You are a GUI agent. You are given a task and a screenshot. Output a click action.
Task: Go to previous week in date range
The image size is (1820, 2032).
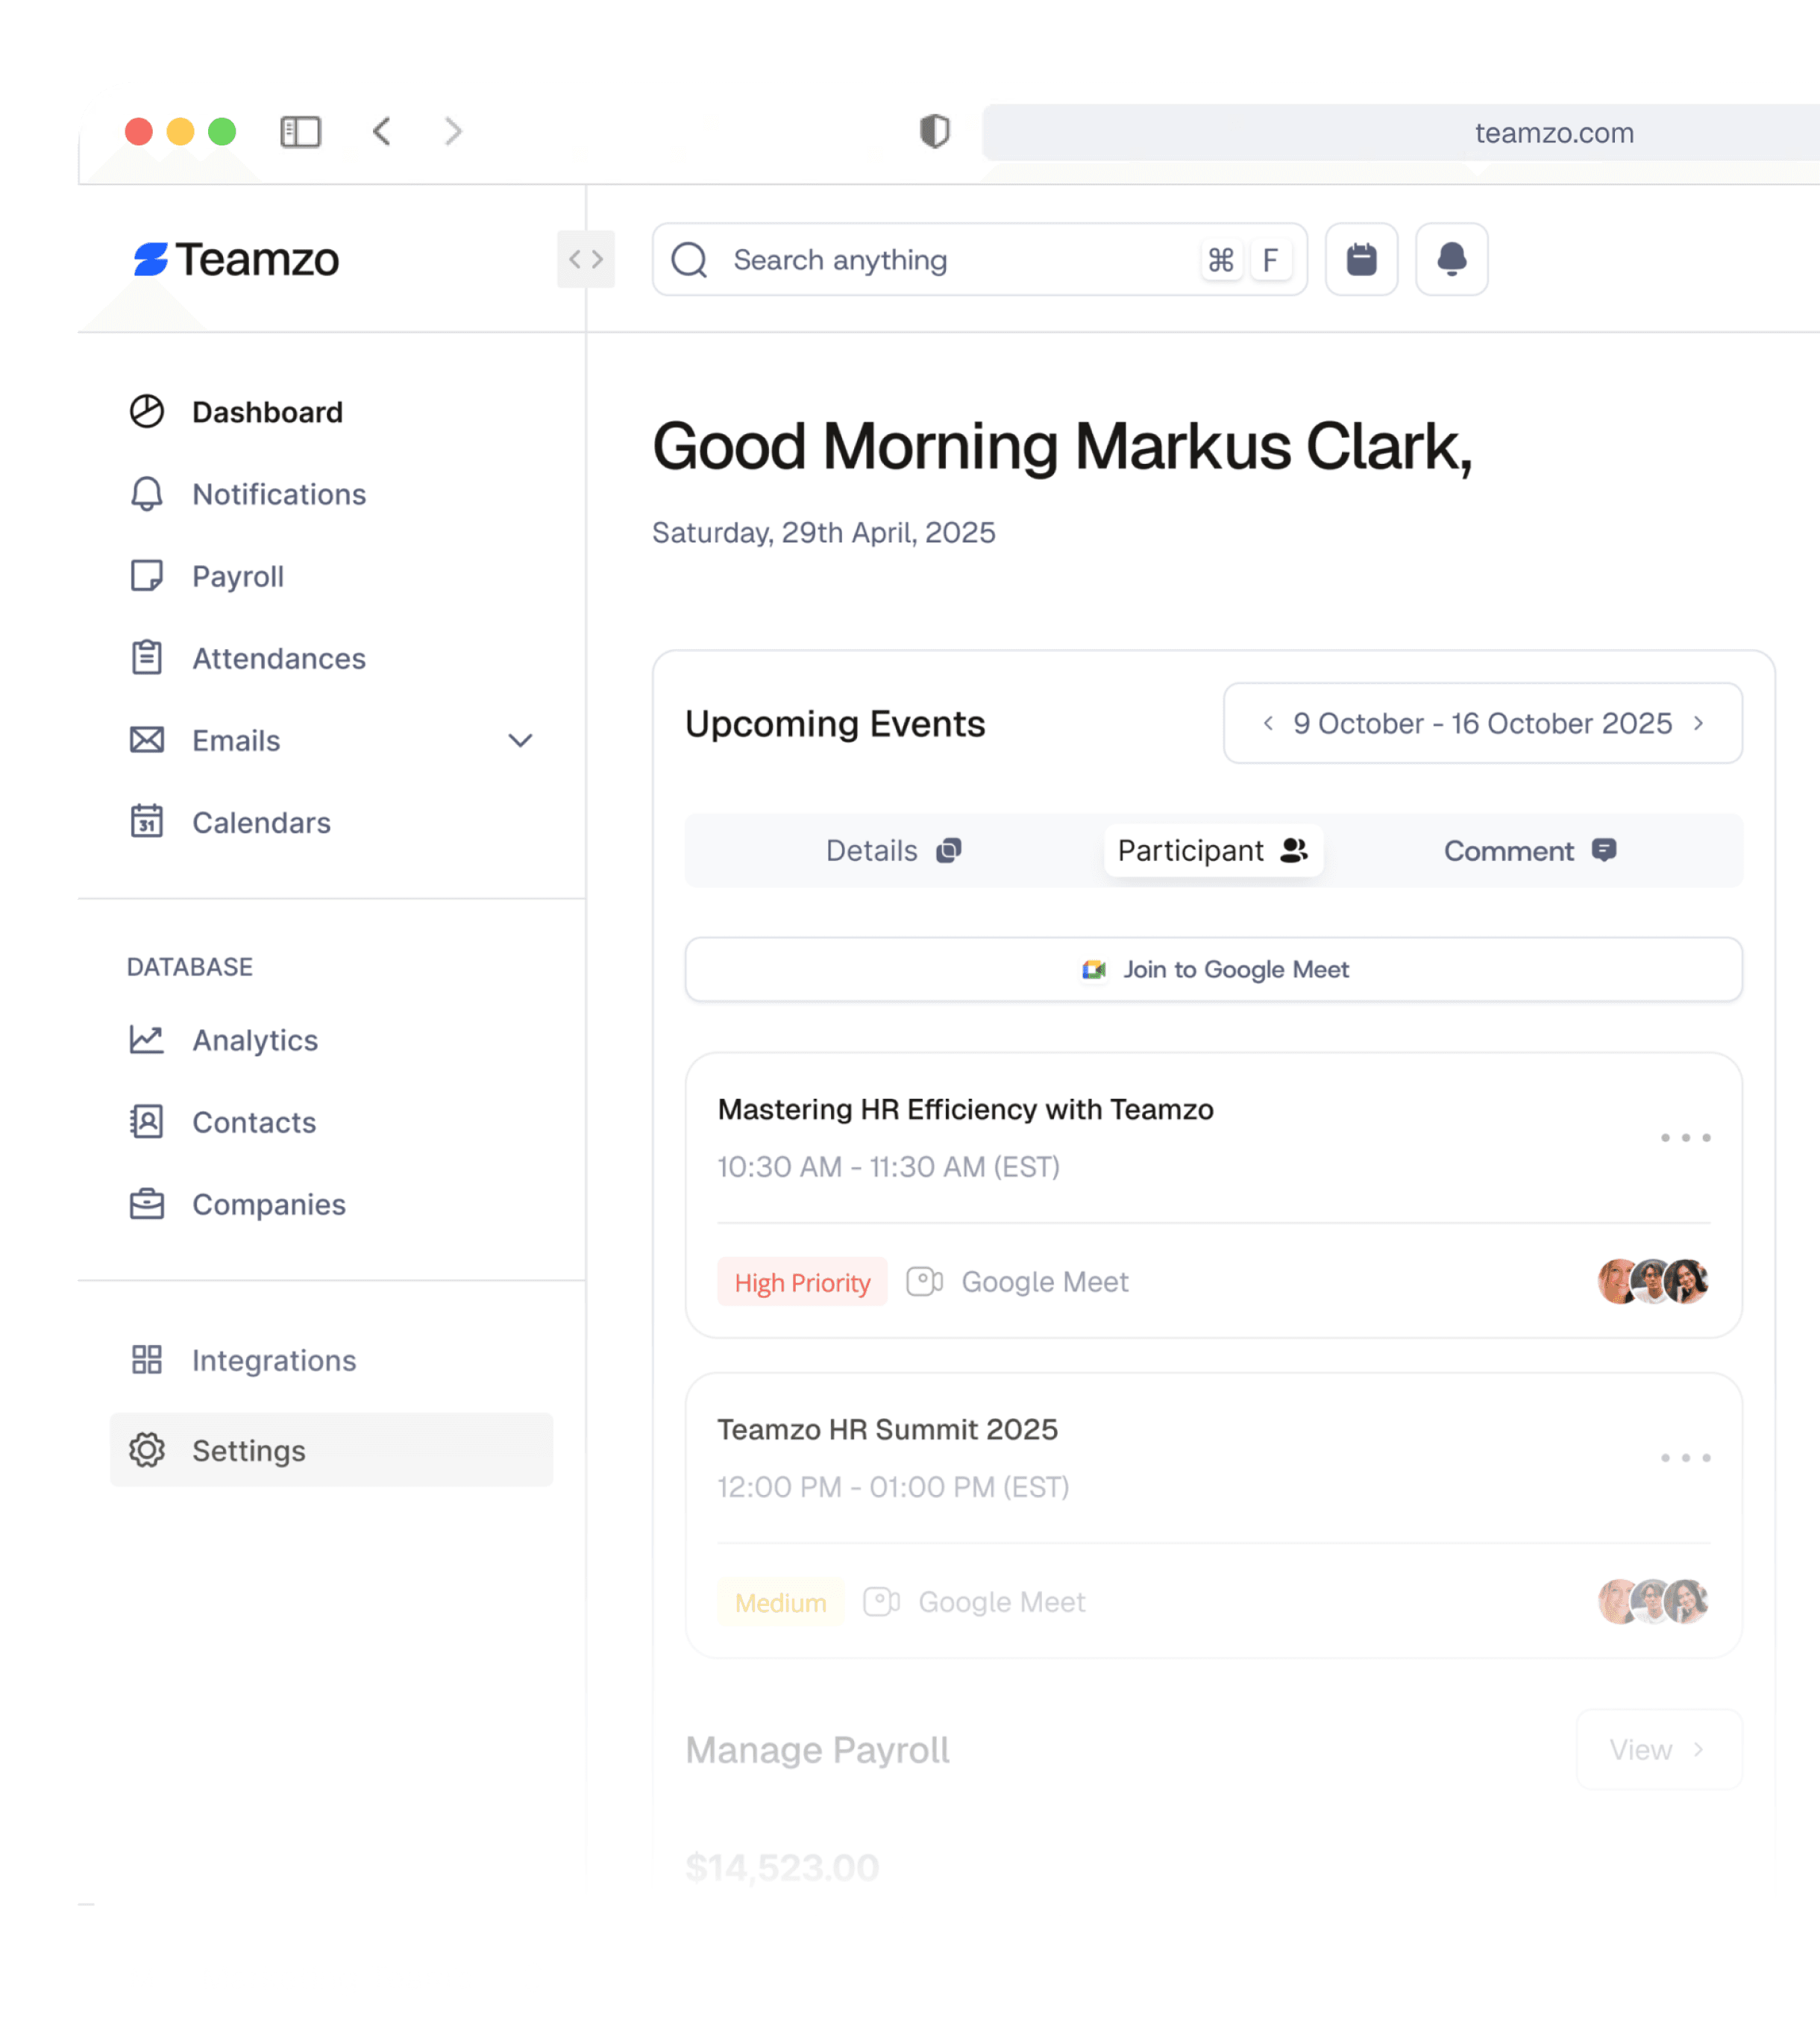(1268, 723)
